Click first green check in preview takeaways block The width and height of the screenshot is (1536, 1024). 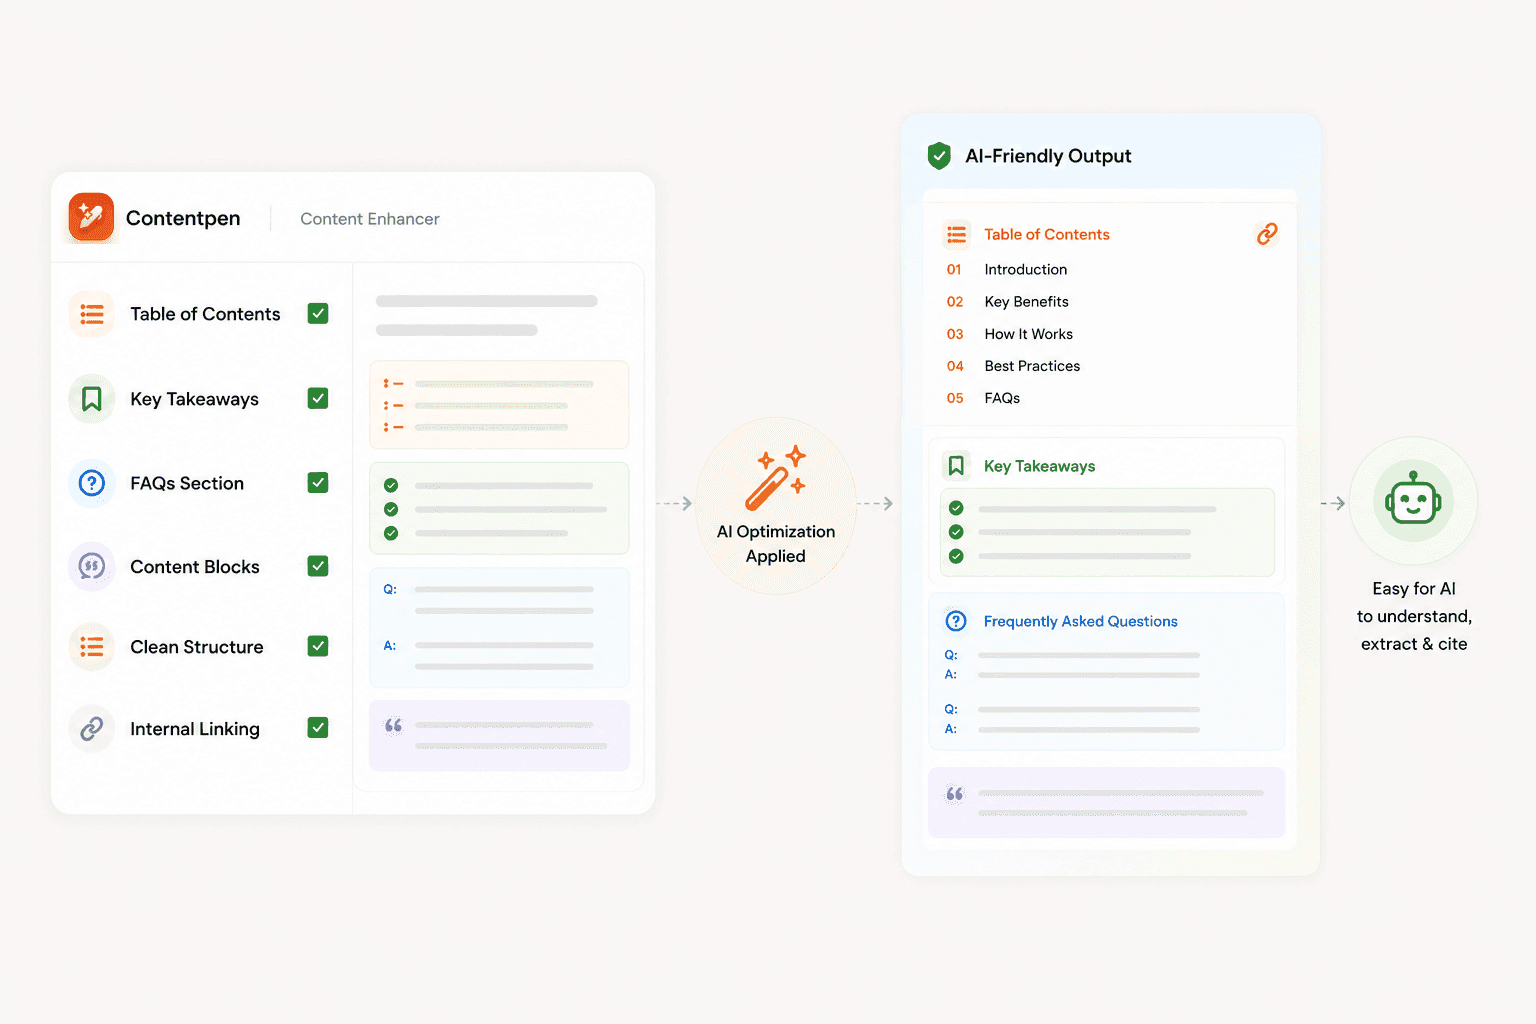391,485
